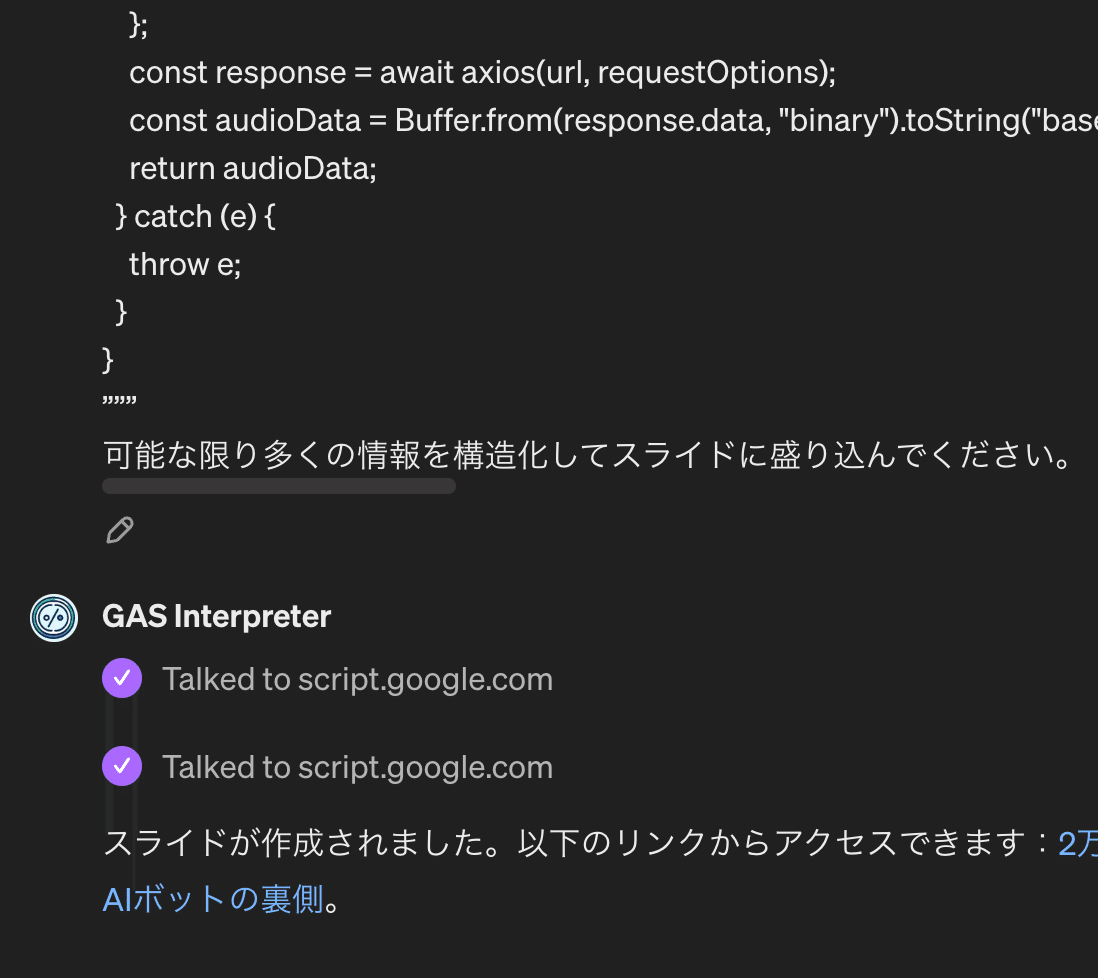The width and height of the screenshot is (1098, 978).
Task: Click the GAS Interpreter avatar icon
Action: pos(54,617)
